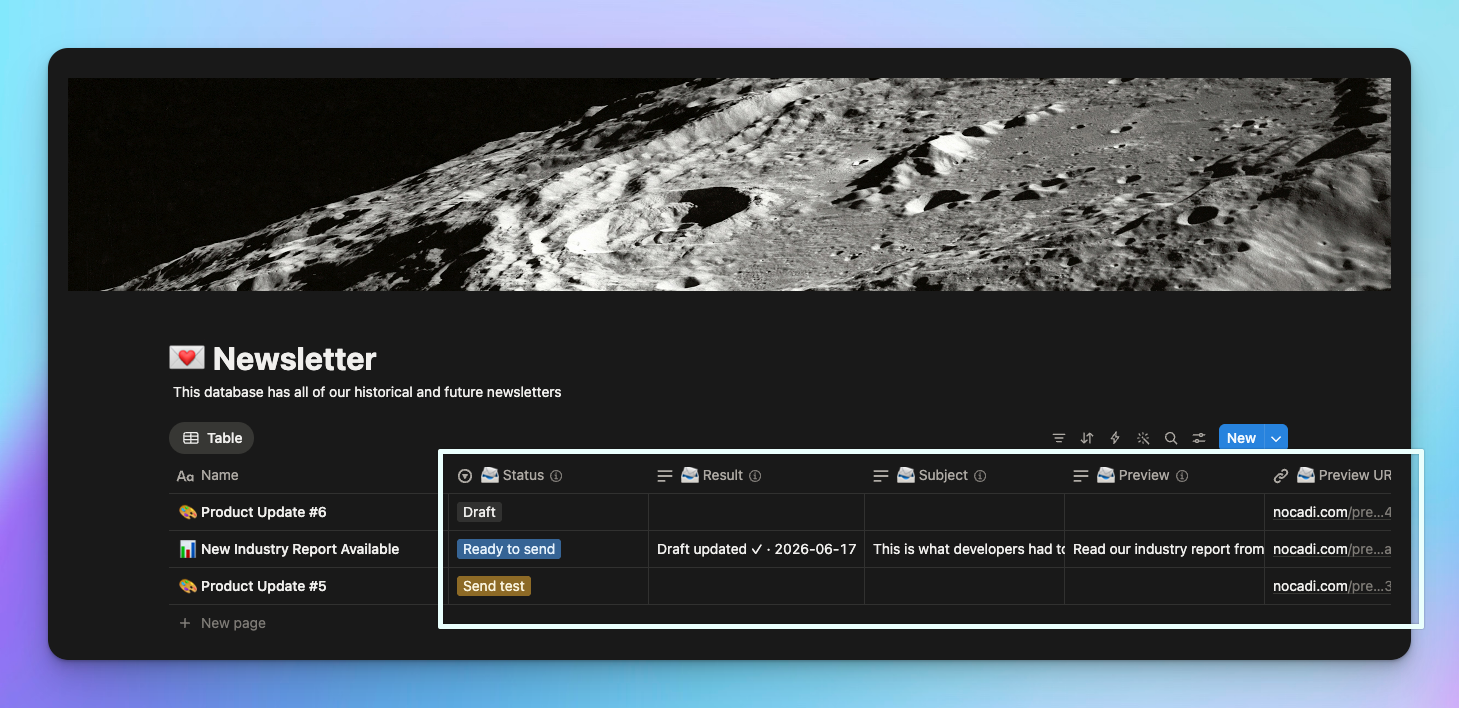Click the moon surface cover image

pyautogui.click(x=729, y=184)
